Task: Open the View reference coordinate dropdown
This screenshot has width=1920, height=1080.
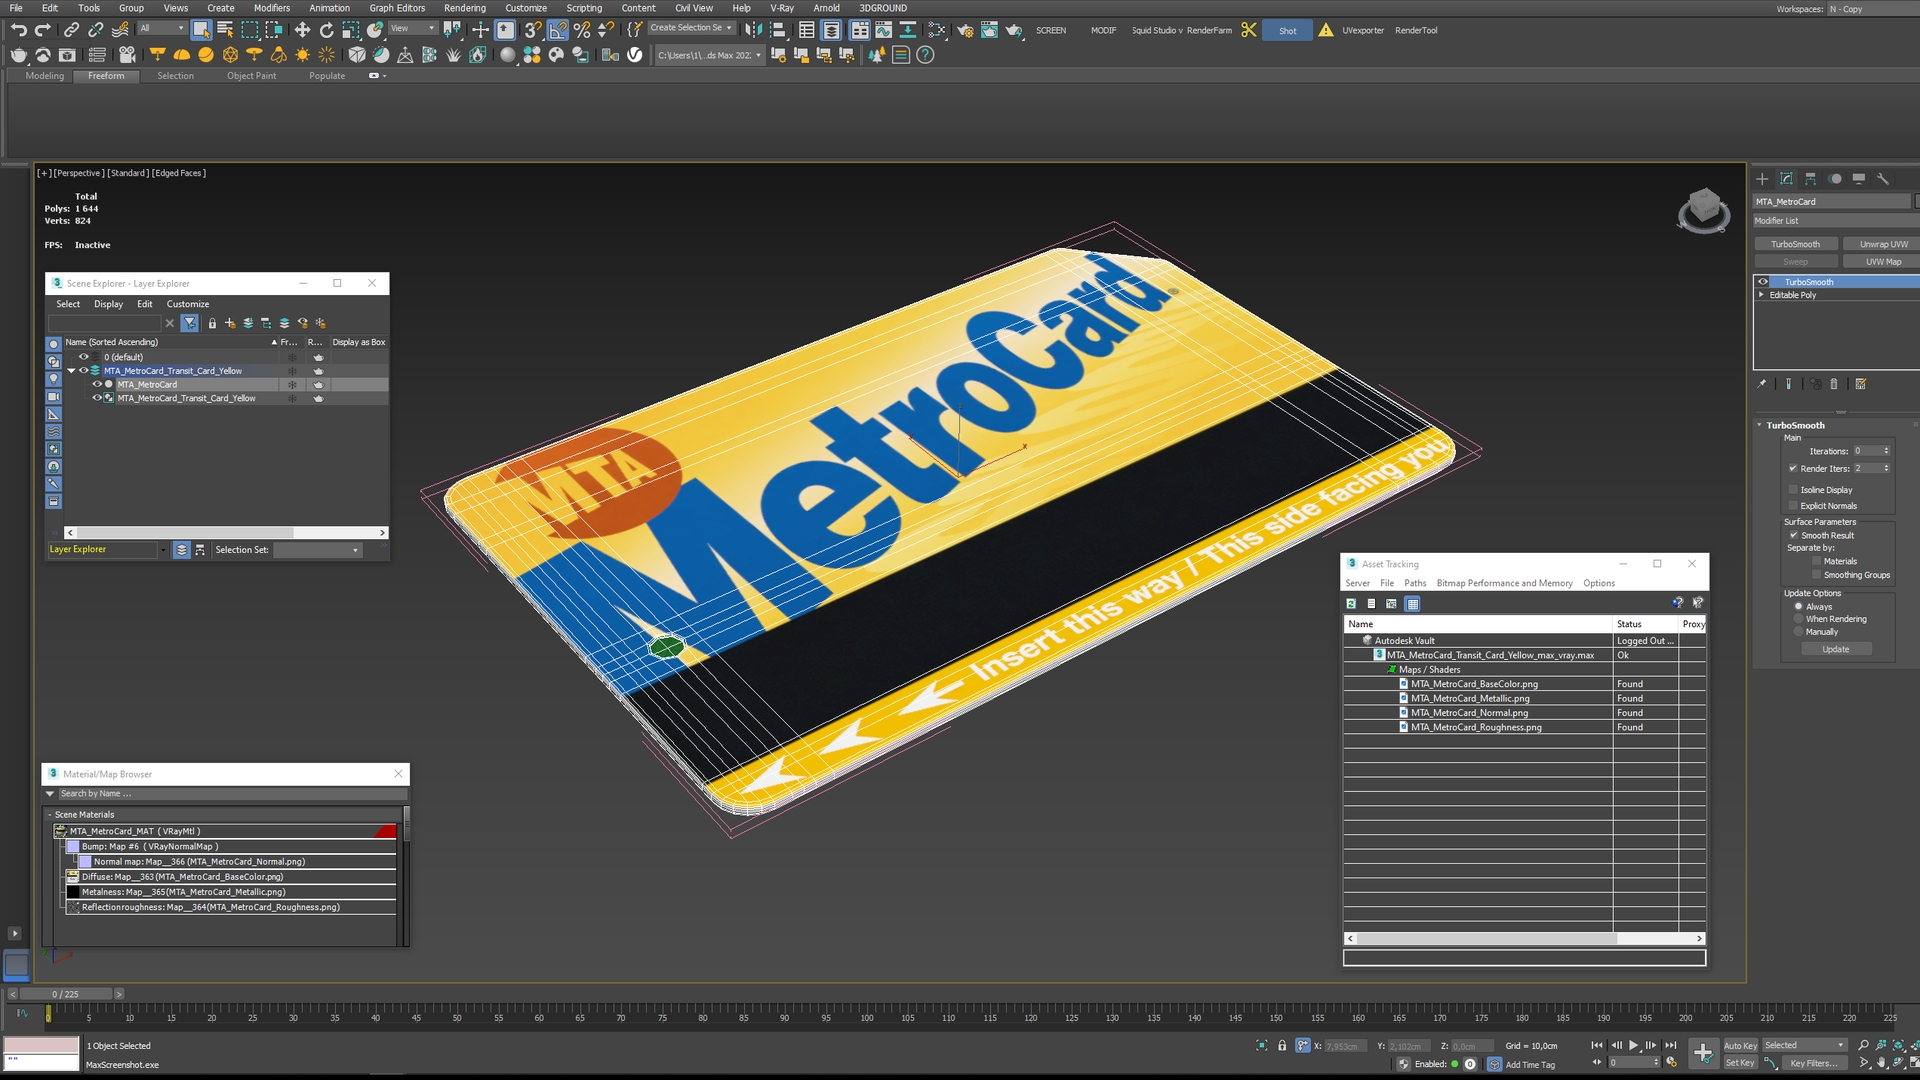Action: point(412,28)
